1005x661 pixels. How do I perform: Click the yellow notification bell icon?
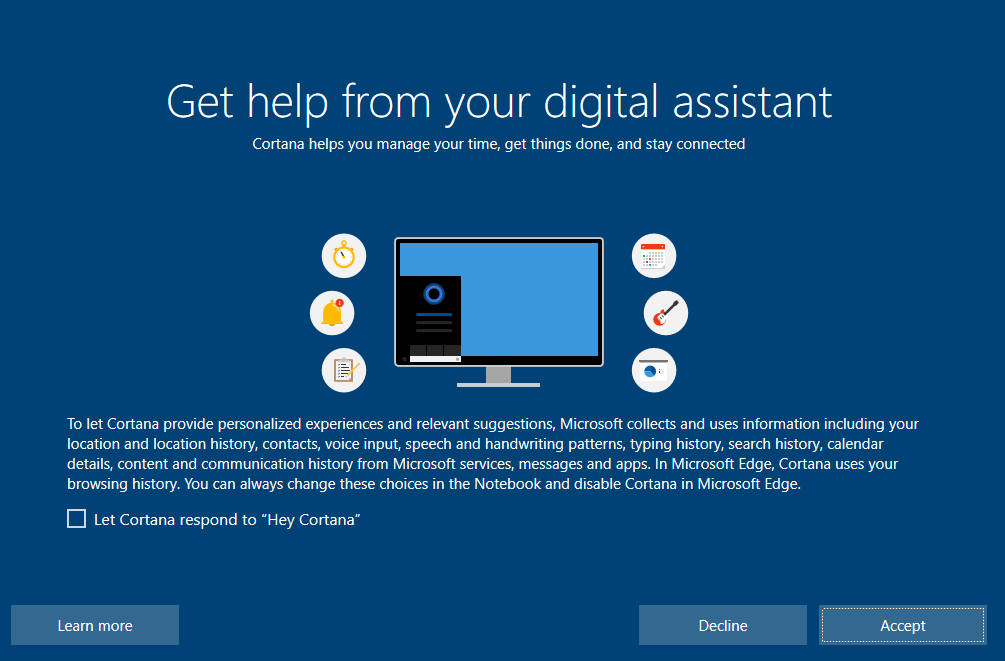point(332,313)
